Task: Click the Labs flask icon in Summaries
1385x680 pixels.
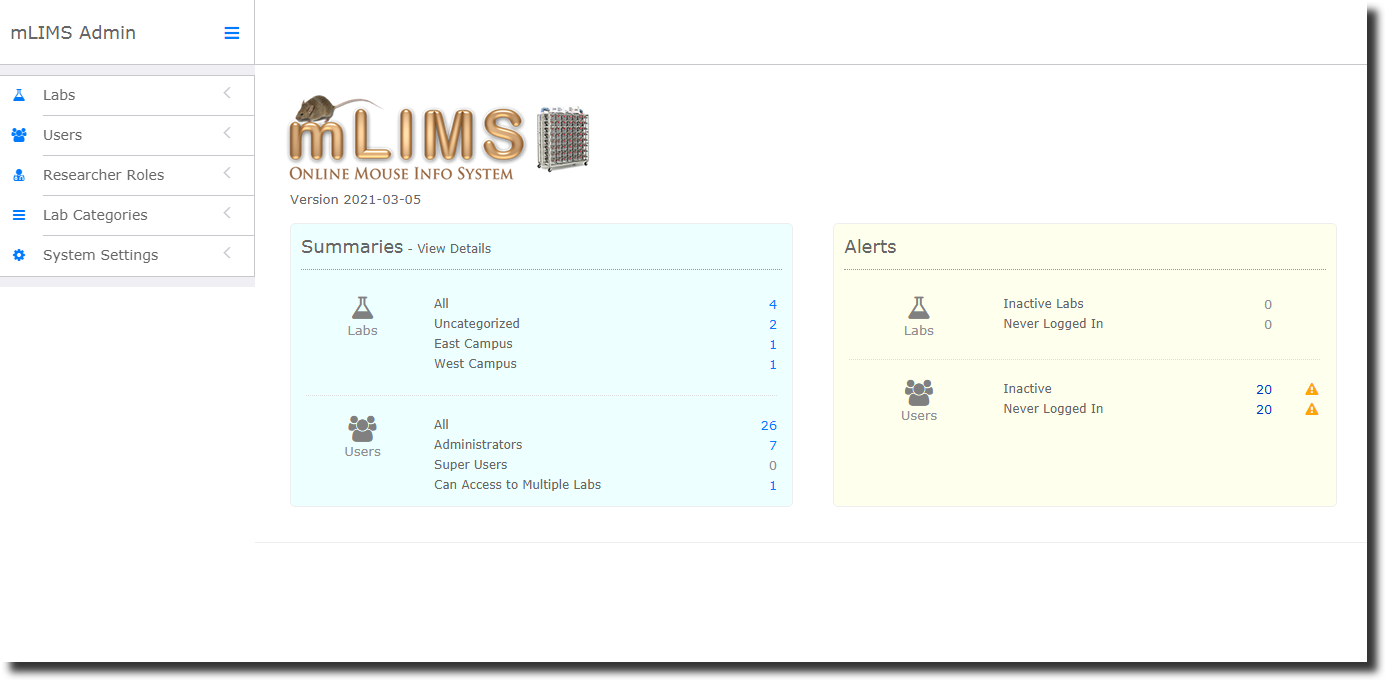Action: point(362,308)
